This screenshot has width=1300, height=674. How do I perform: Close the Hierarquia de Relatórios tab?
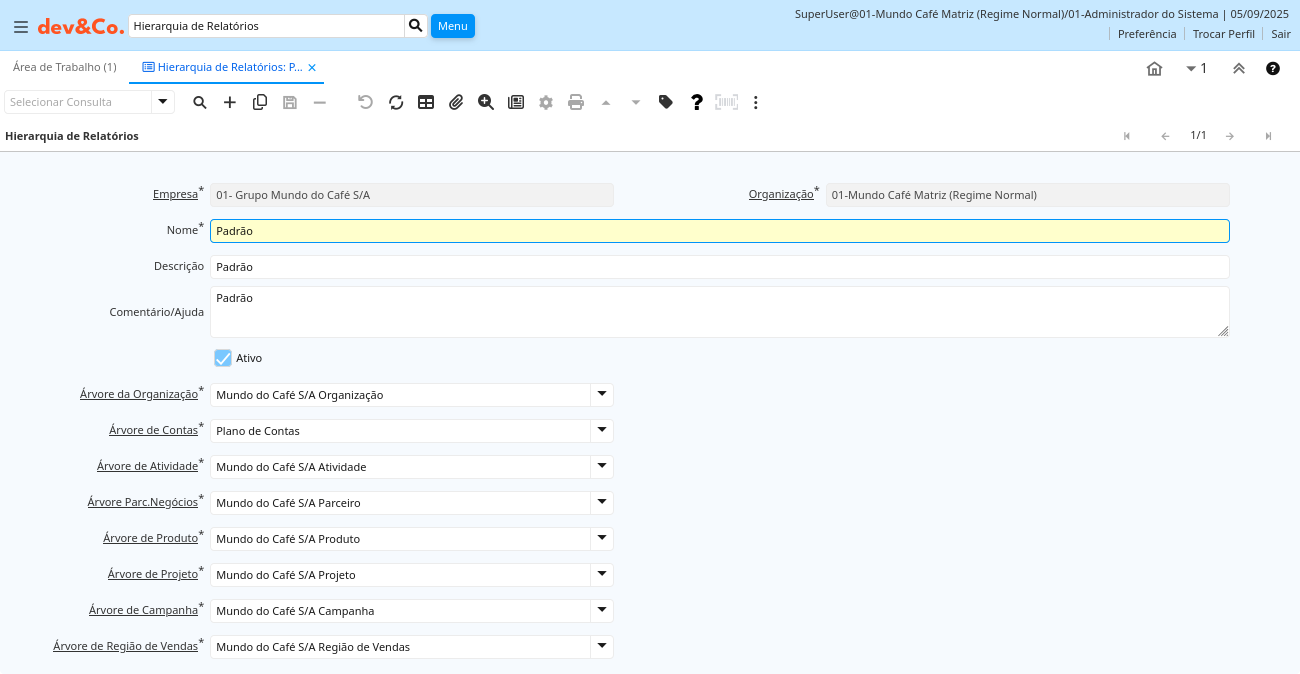(x=312, y=68)
